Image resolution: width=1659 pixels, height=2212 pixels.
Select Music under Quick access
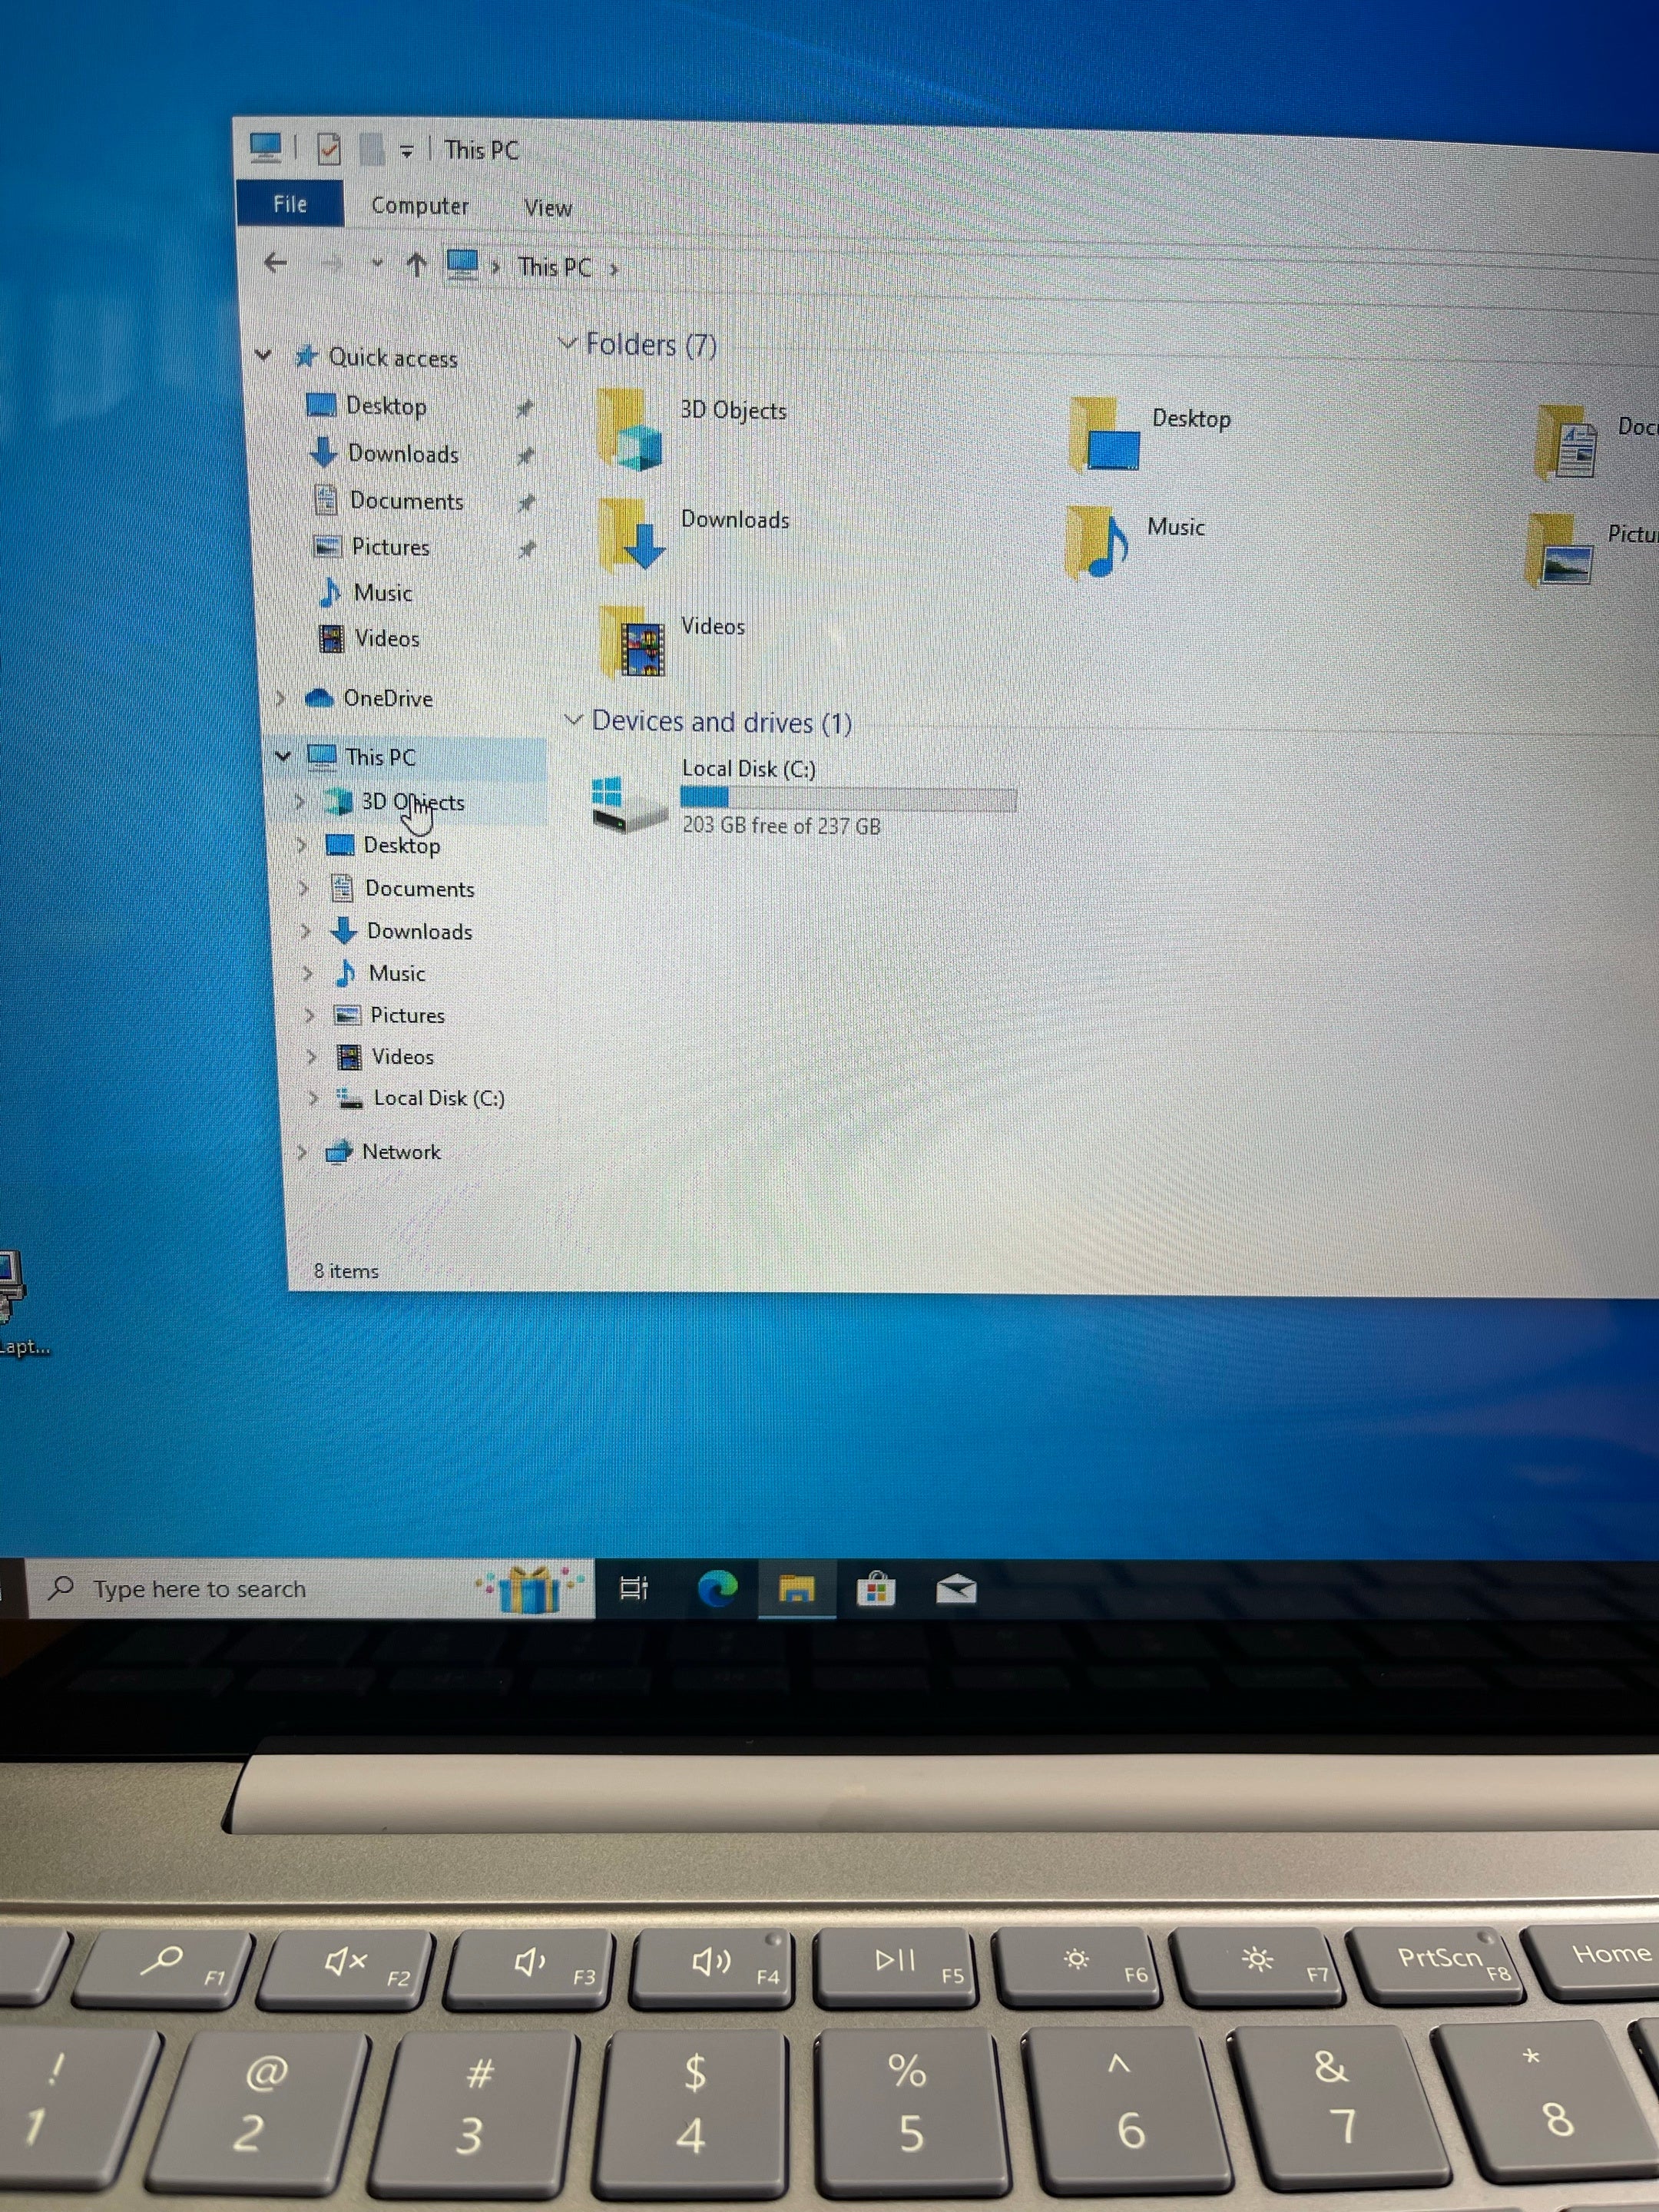tap(382, 593)
